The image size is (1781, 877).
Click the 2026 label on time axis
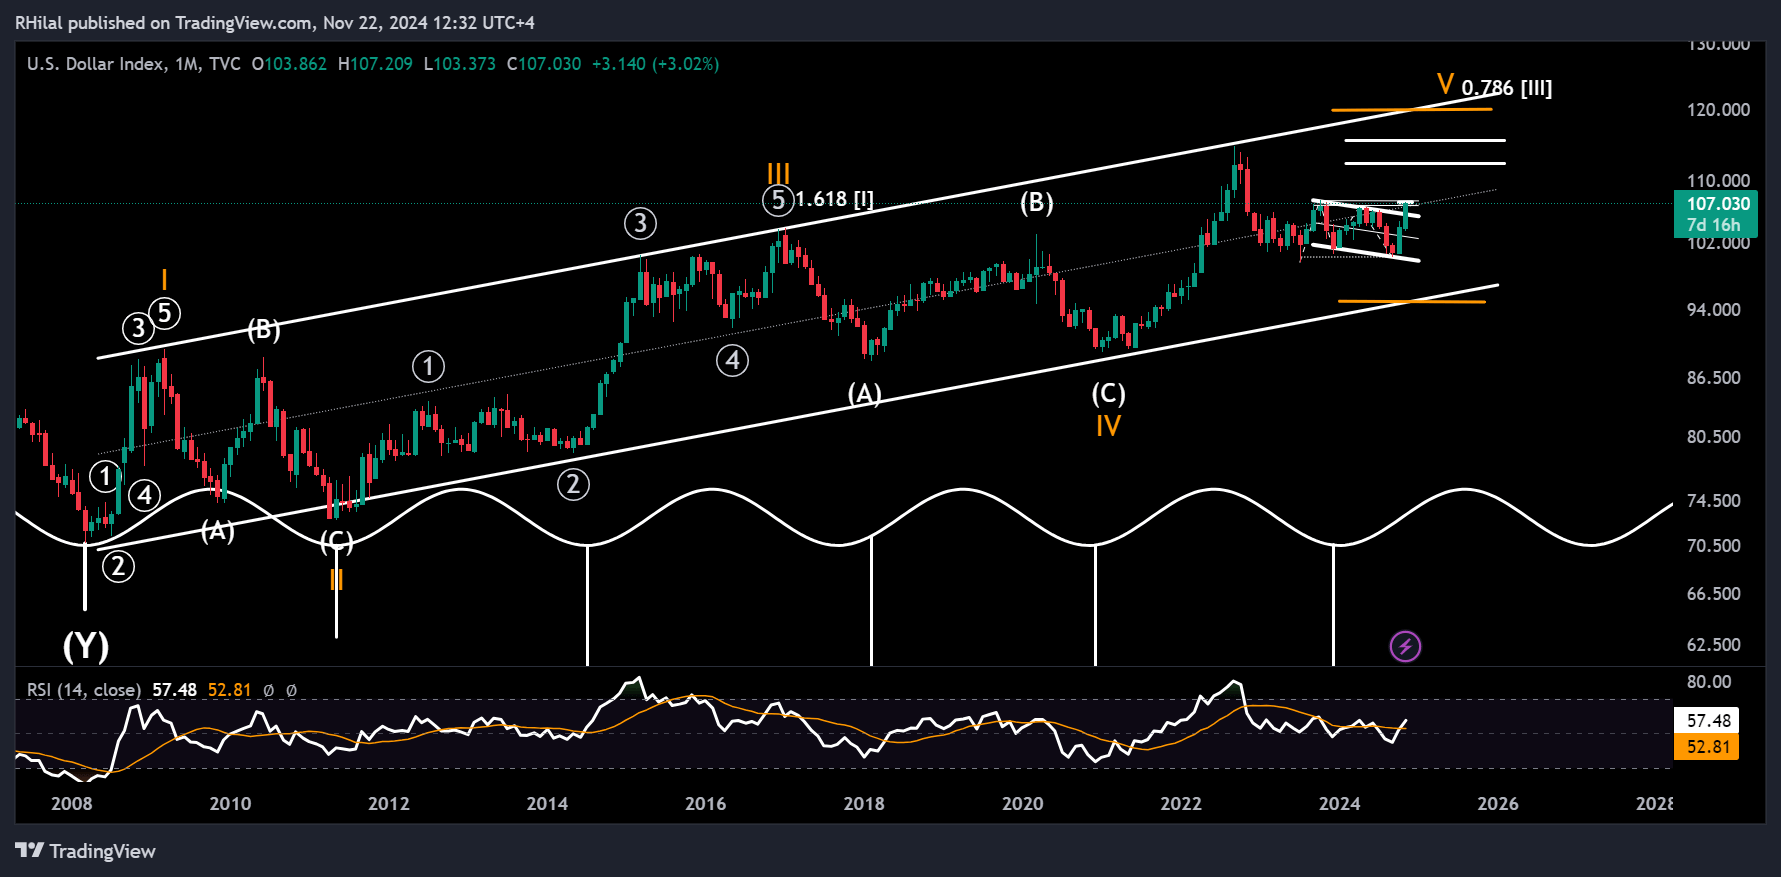click(x=1498, y=804)
